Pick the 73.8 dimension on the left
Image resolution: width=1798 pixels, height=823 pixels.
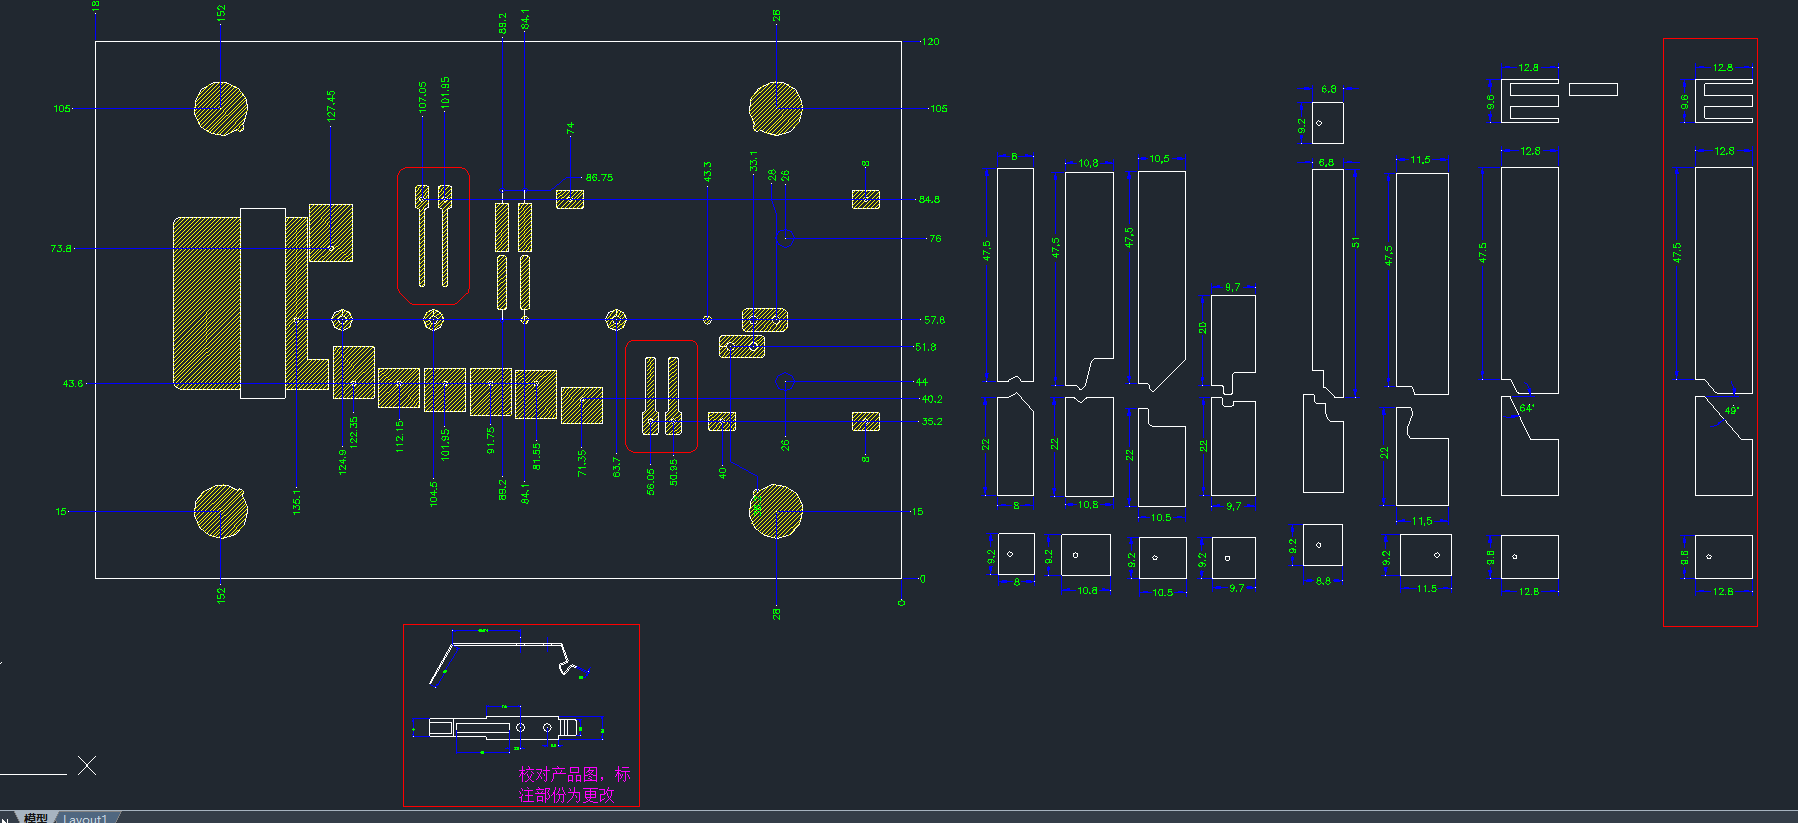[x=61, y=248]
